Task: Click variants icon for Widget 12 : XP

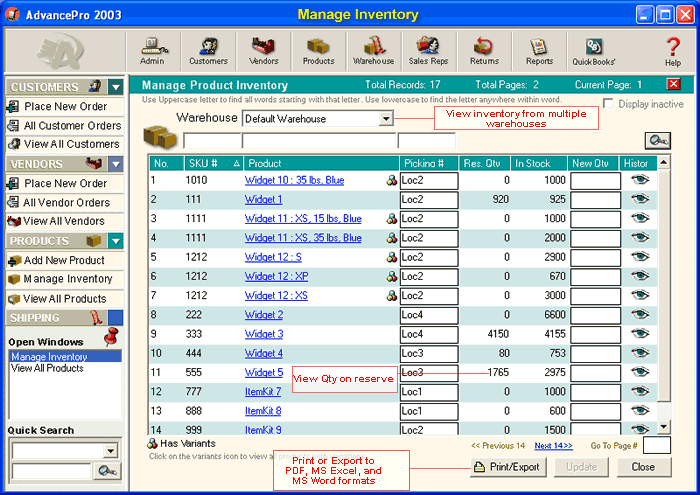Action: click(392, 276)
